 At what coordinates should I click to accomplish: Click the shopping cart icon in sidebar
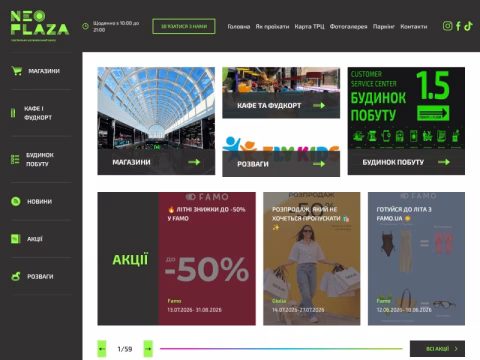[x=16, y=71]
